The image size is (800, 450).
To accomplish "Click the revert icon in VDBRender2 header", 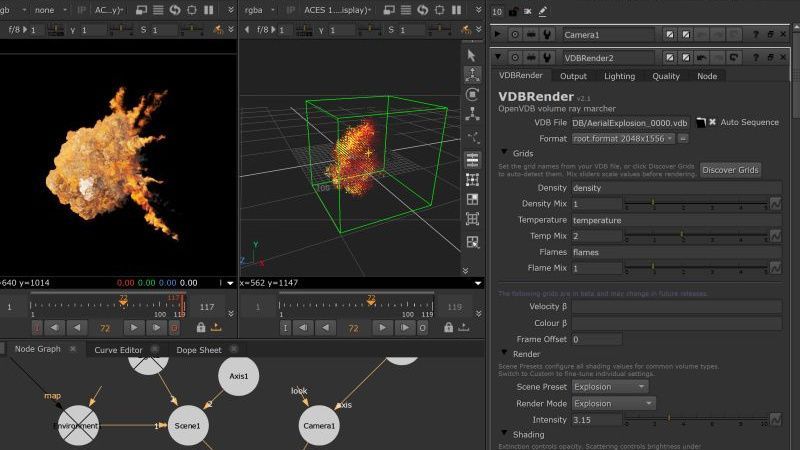I will point(734,58).
